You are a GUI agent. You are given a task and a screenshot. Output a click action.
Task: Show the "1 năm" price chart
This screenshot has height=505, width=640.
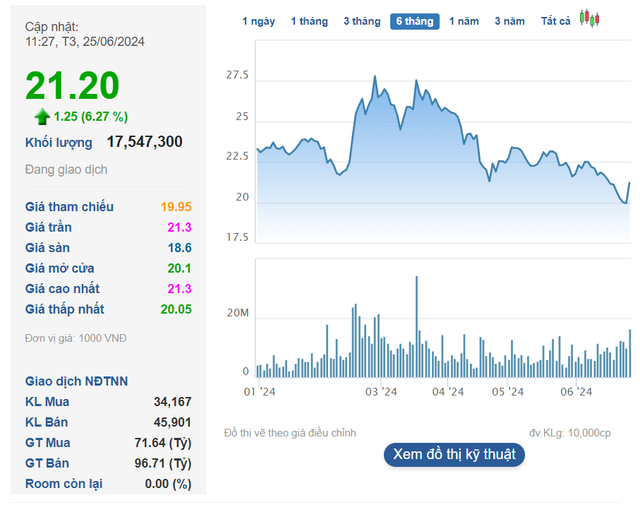pyautogui.click(x=464, y=21)
